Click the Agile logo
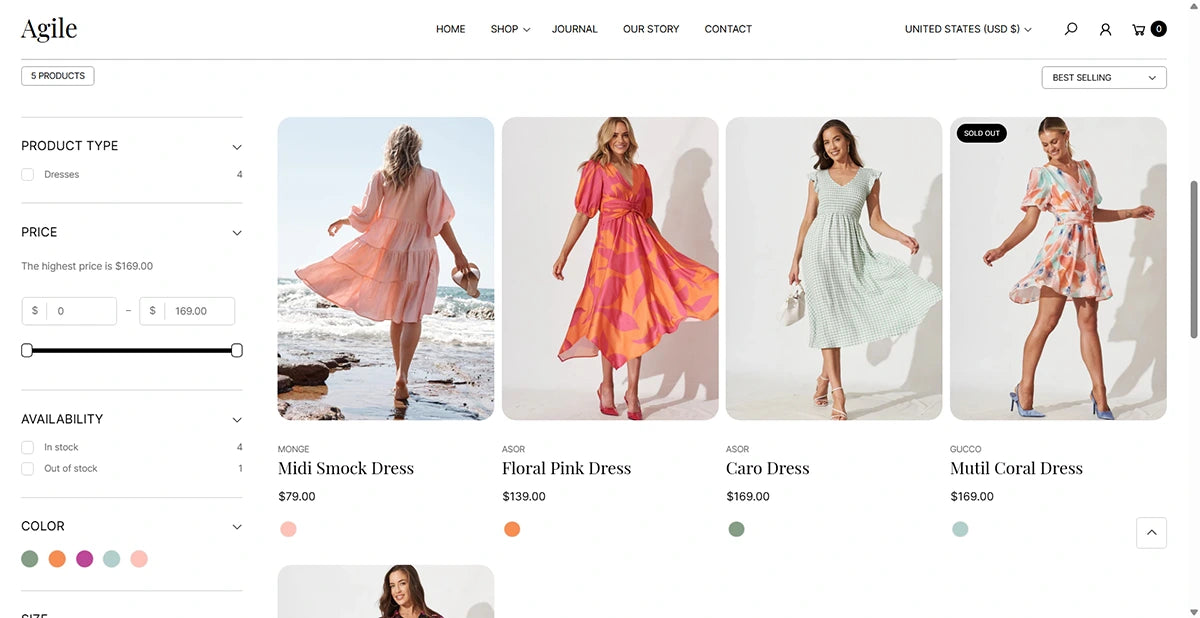The image size is (1200, 618). point(49,29)
